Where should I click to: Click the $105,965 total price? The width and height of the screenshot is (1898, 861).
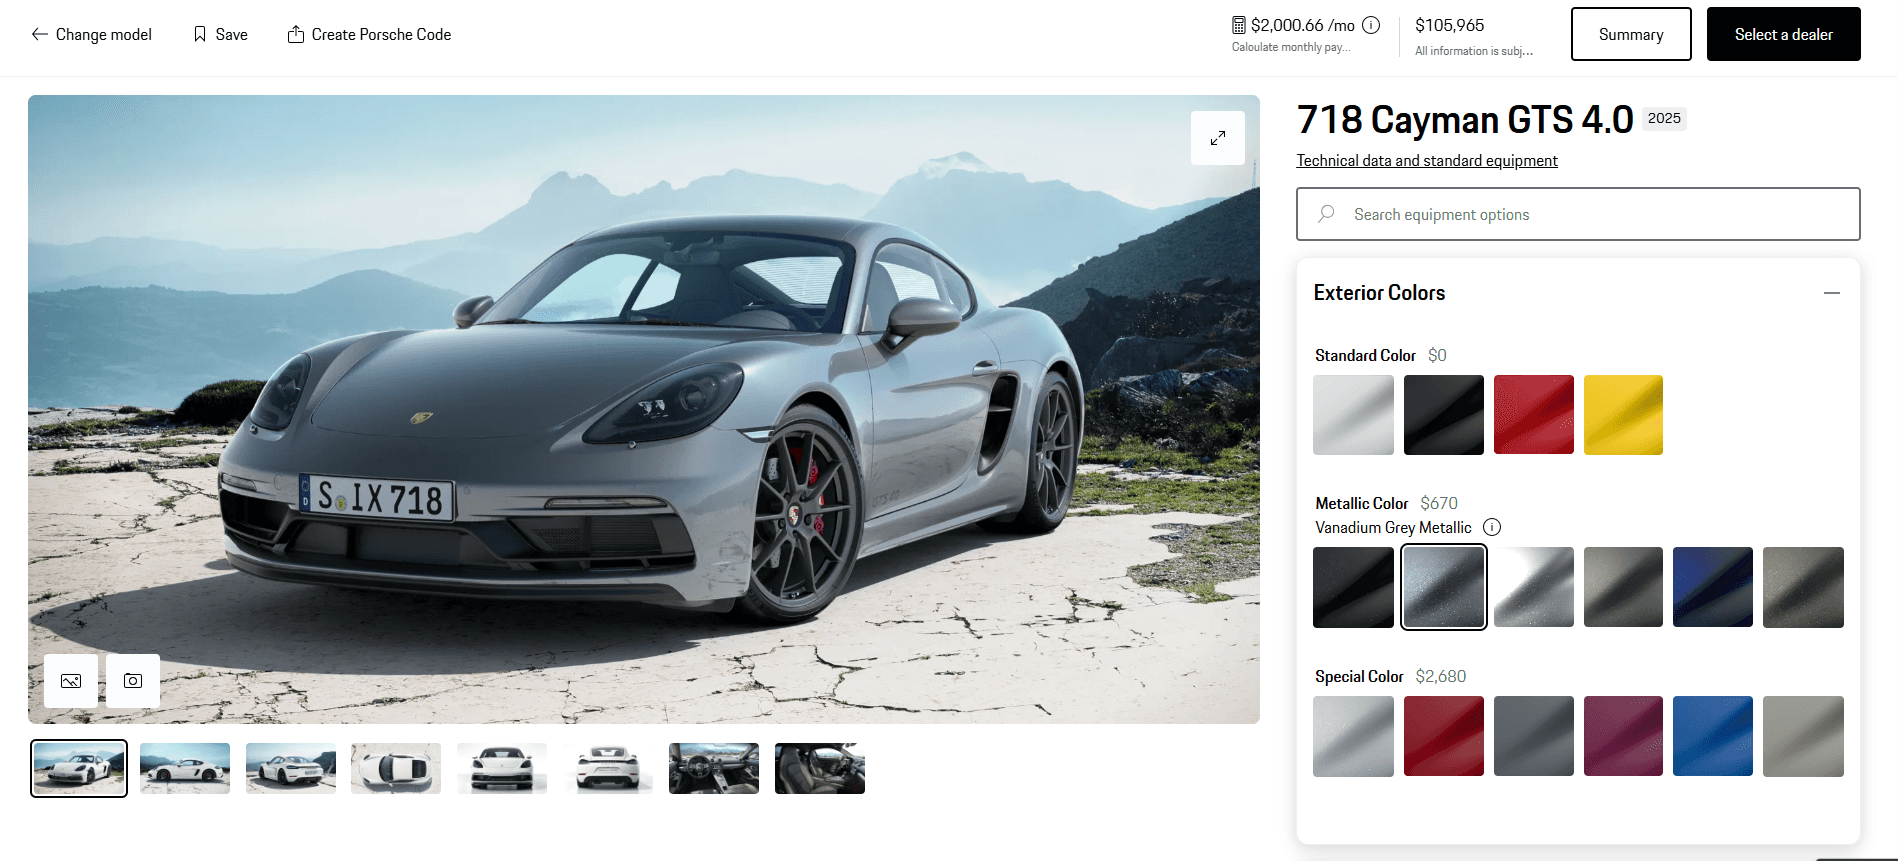point(1449,25)
